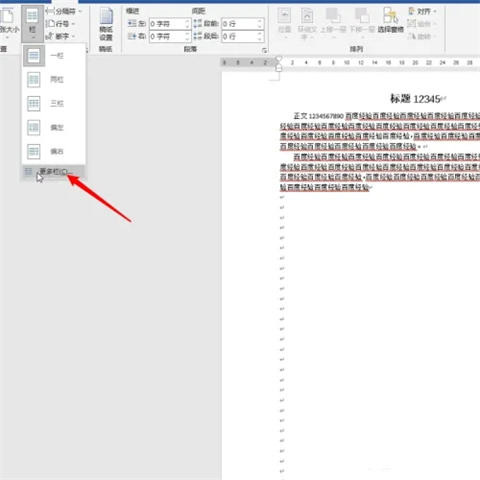480x480 pixels.
Task: Open the Group (组合) dropdown
Action: pos(422,24)
